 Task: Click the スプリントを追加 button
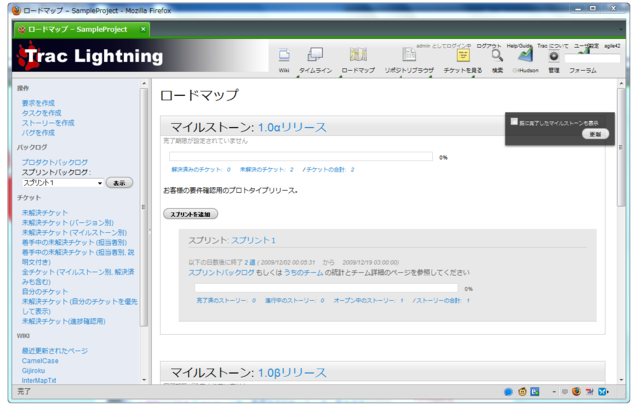tap(190, 214)
